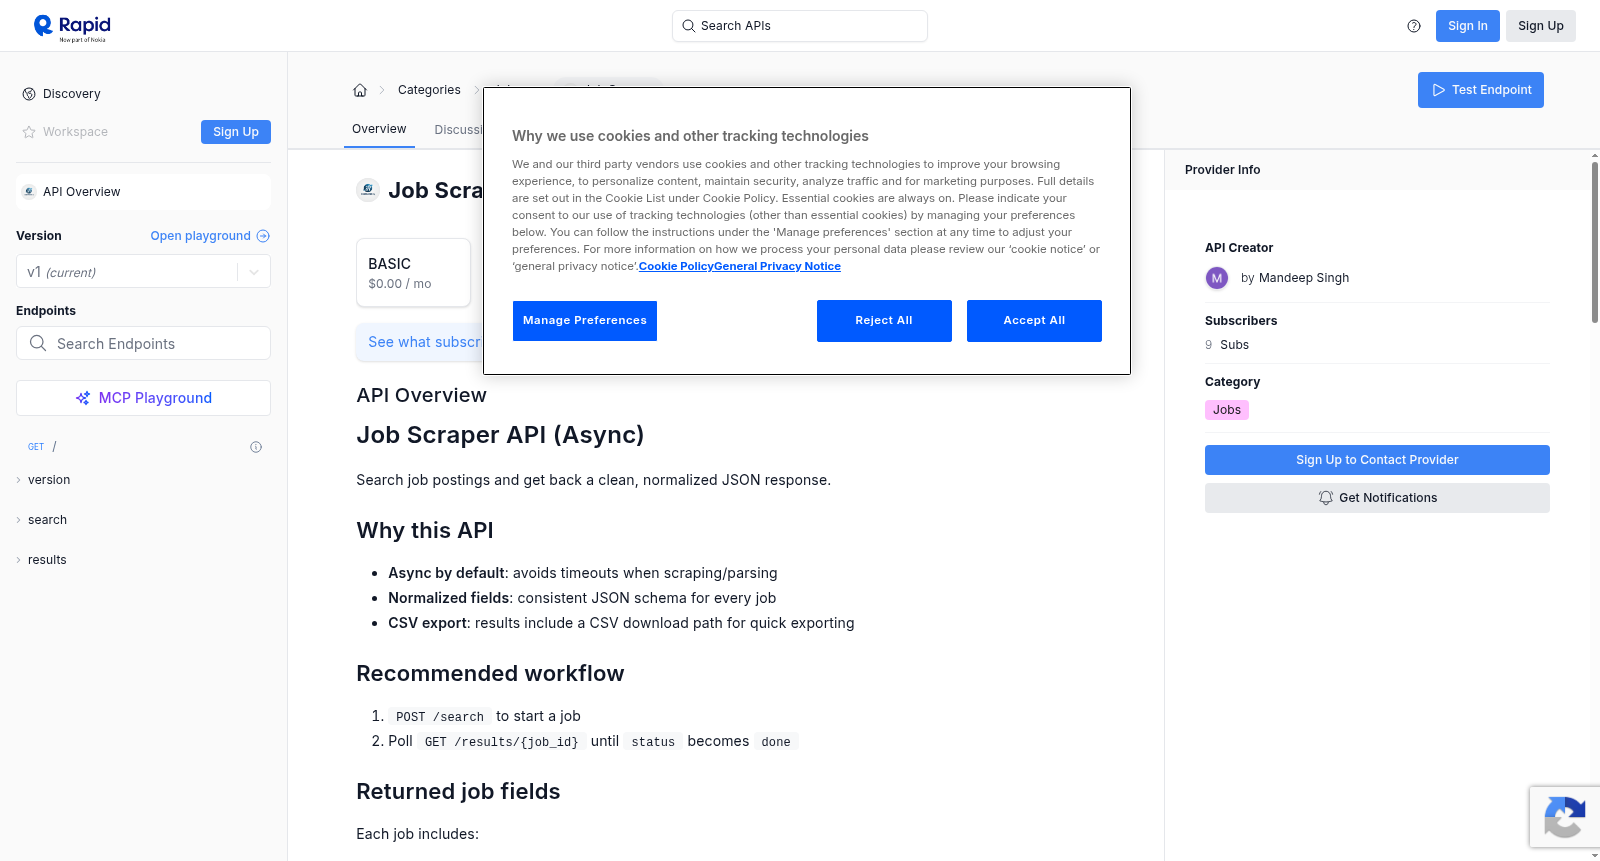Click Get Notifications button

click(x=1377, y=498)
